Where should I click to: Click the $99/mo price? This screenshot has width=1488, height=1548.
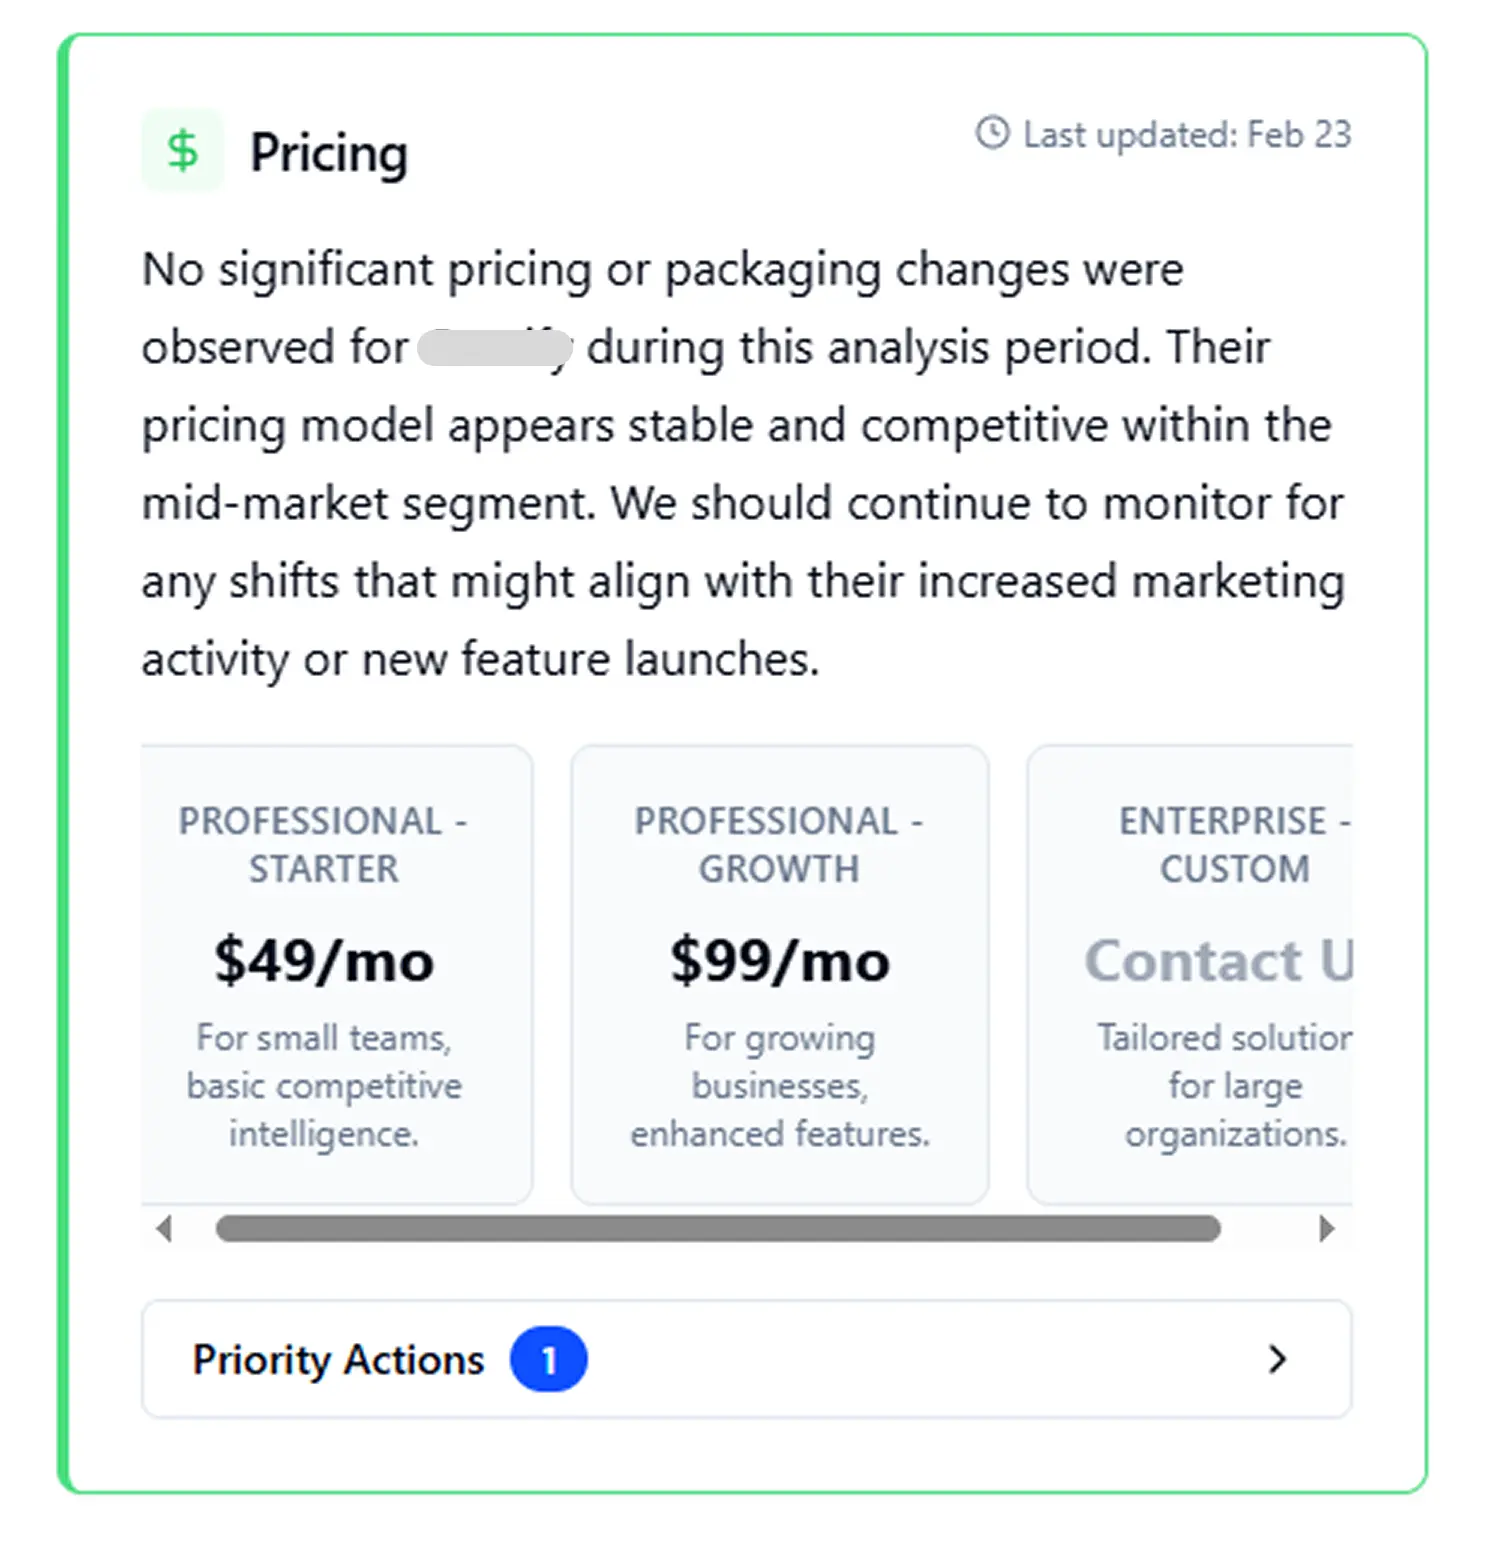(x=779, y=961)
